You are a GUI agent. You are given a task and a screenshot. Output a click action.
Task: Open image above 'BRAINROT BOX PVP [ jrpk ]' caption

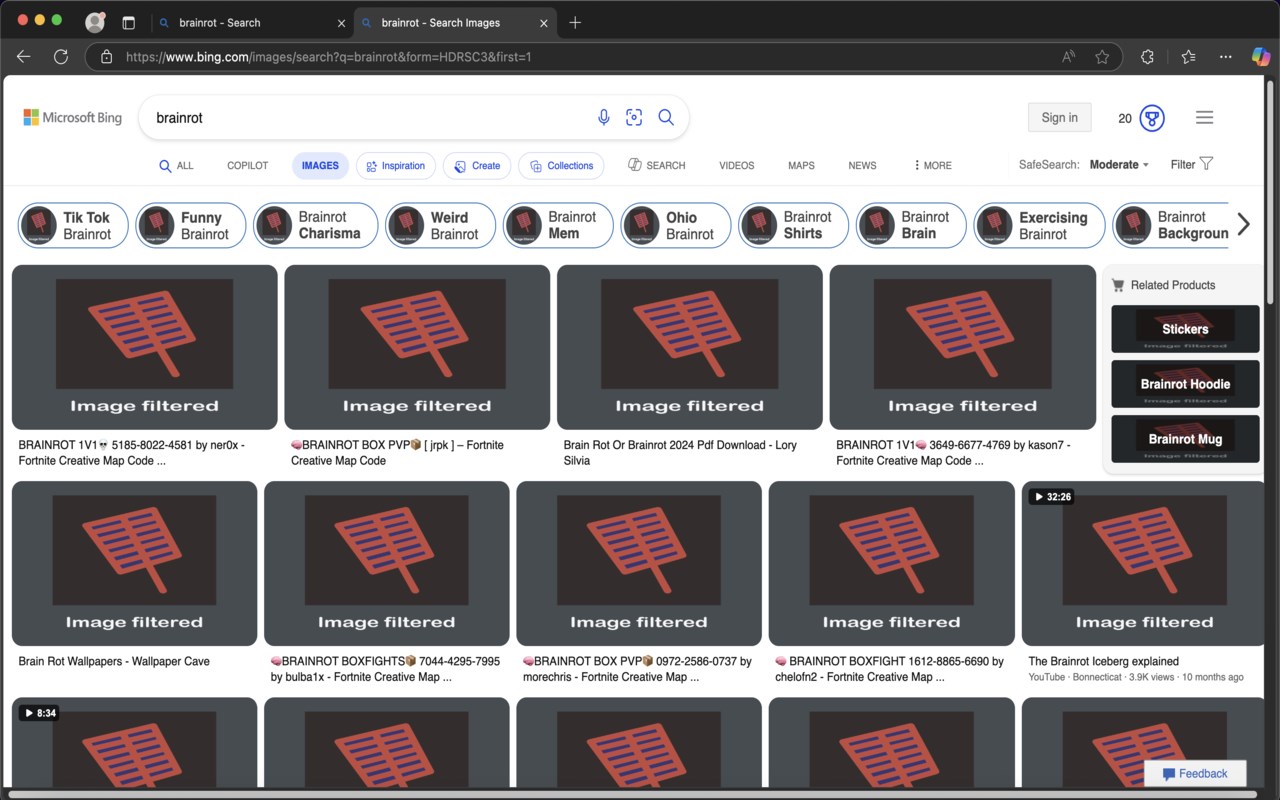tap(417, 347)
